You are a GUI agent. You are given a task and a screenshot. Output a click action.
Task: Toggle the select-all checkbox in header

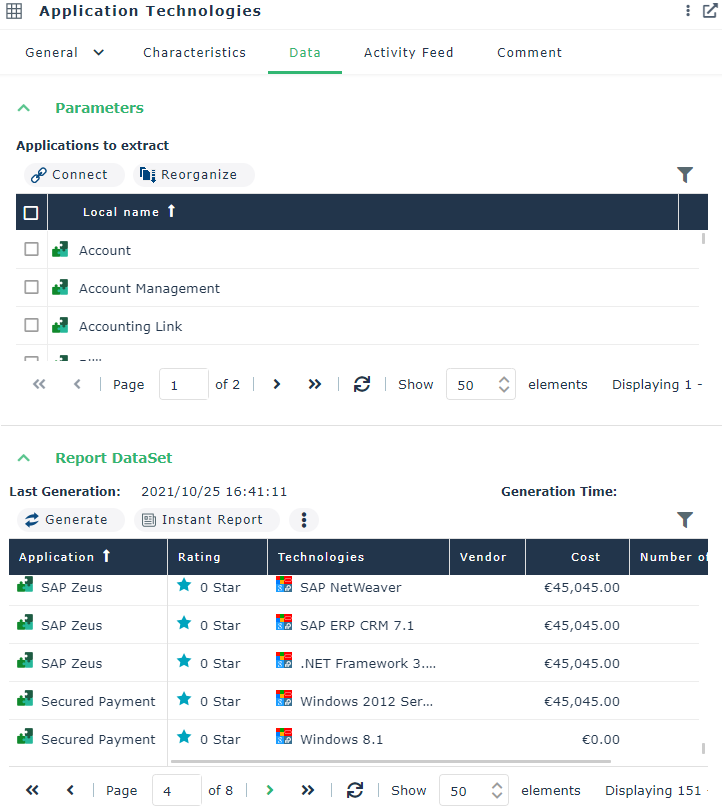(x=31, y=213)
